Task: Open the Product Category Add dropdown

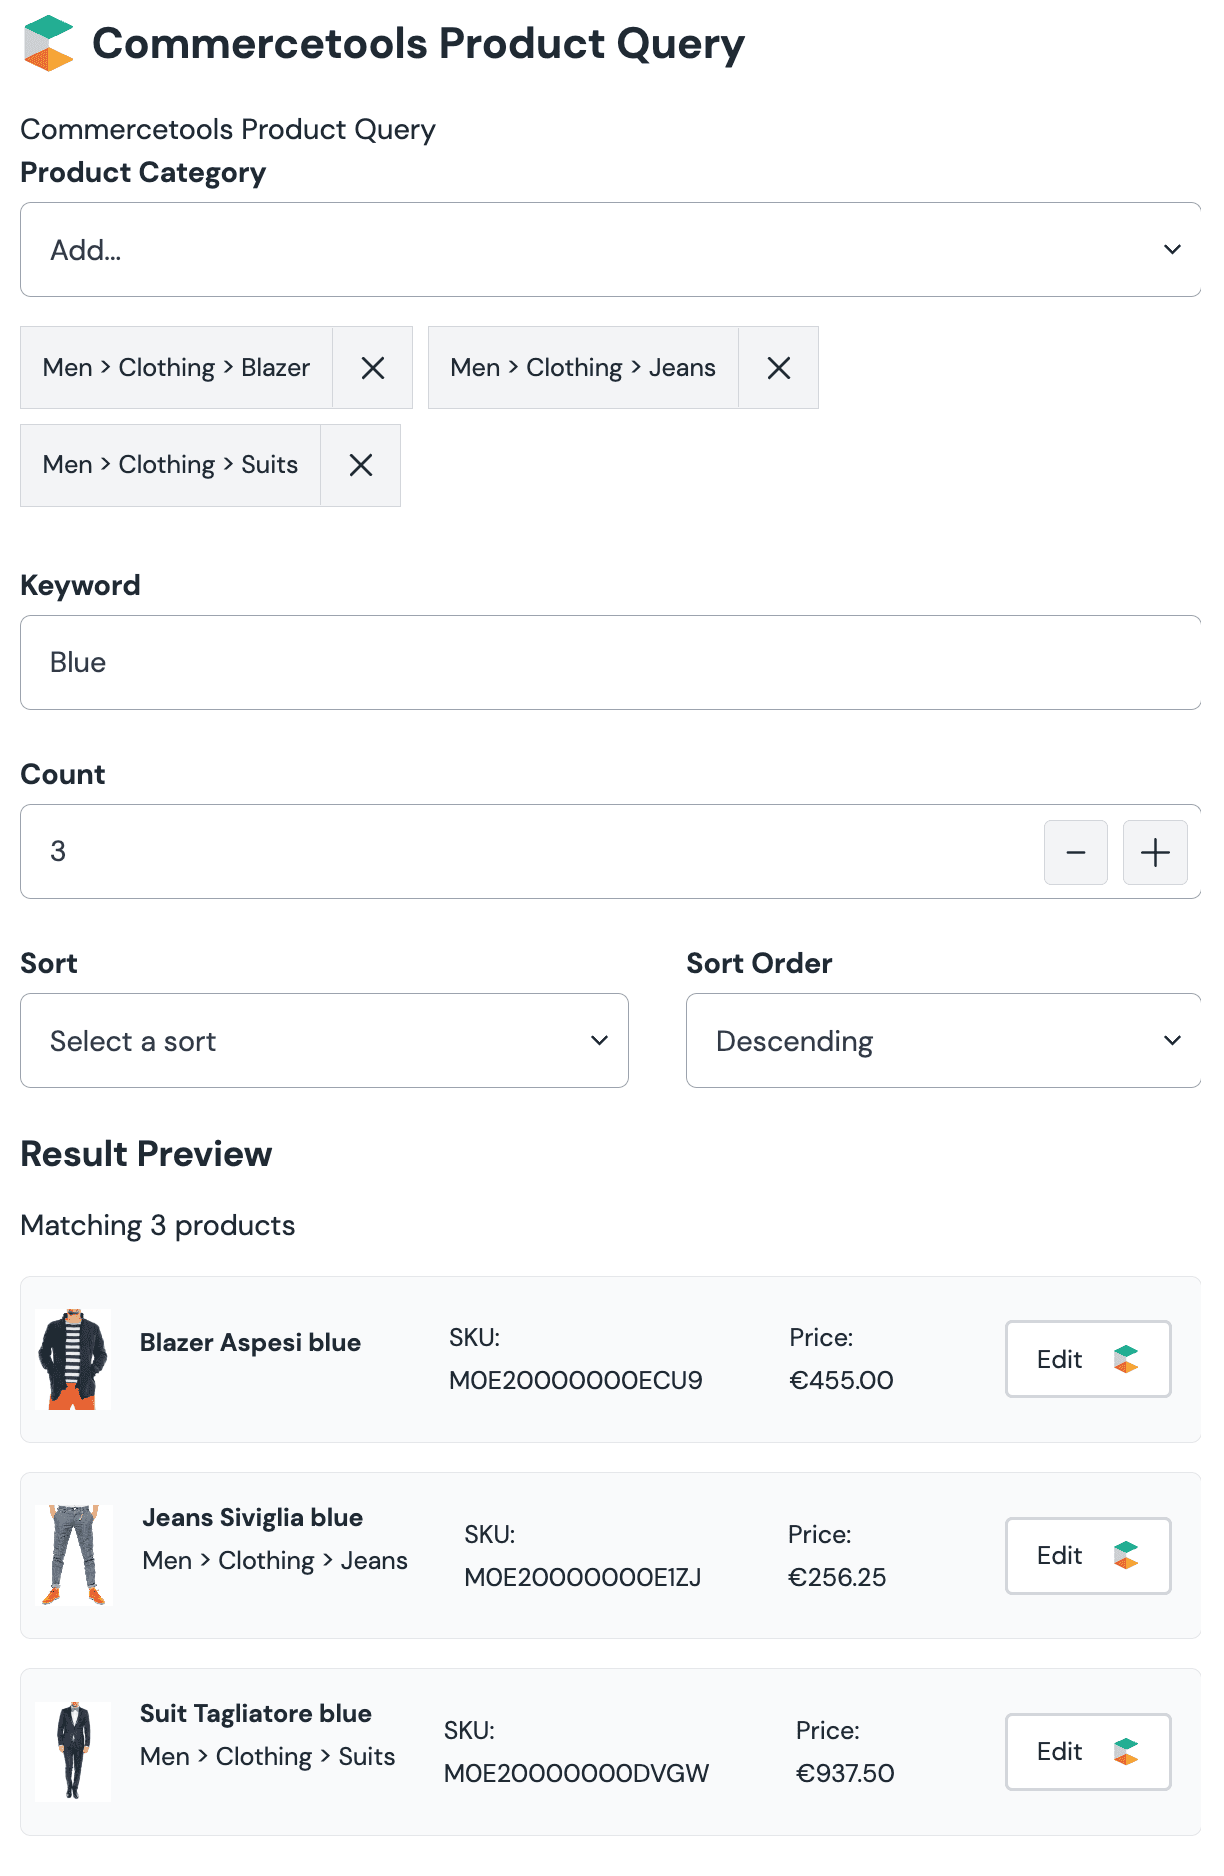Action: (610, 250)
